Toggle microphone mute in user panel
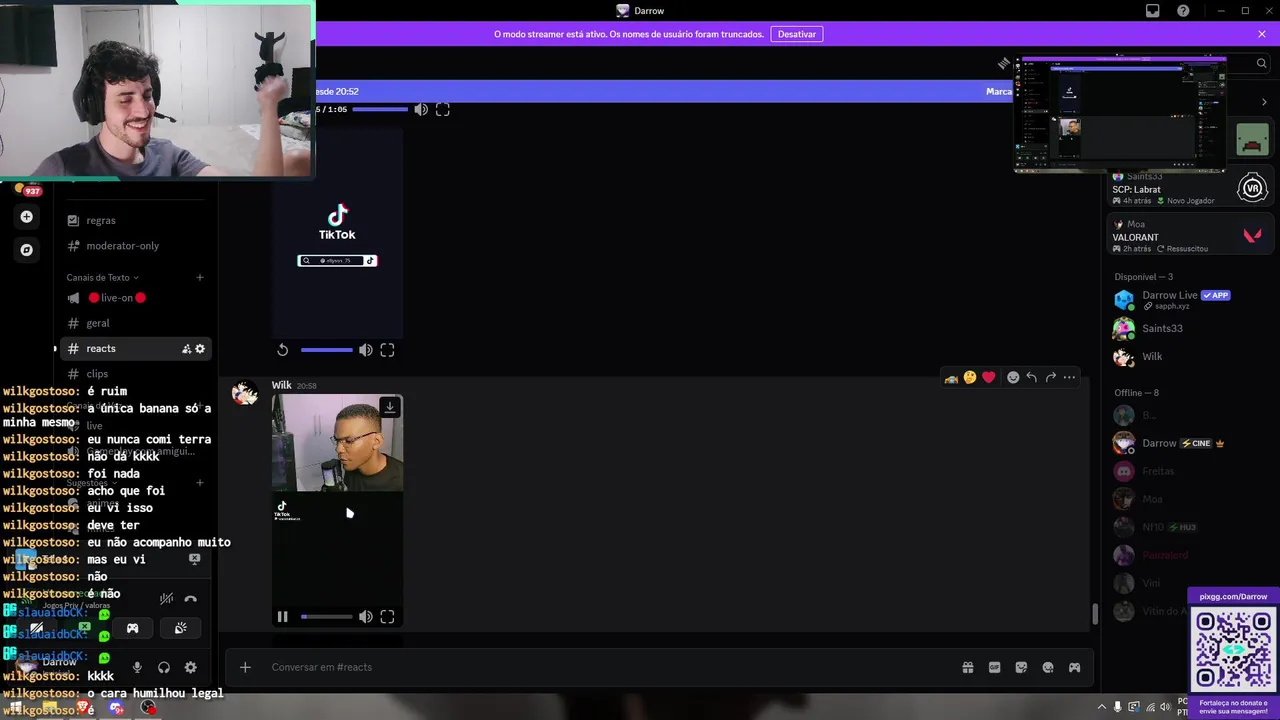 (x=137, y=668)
